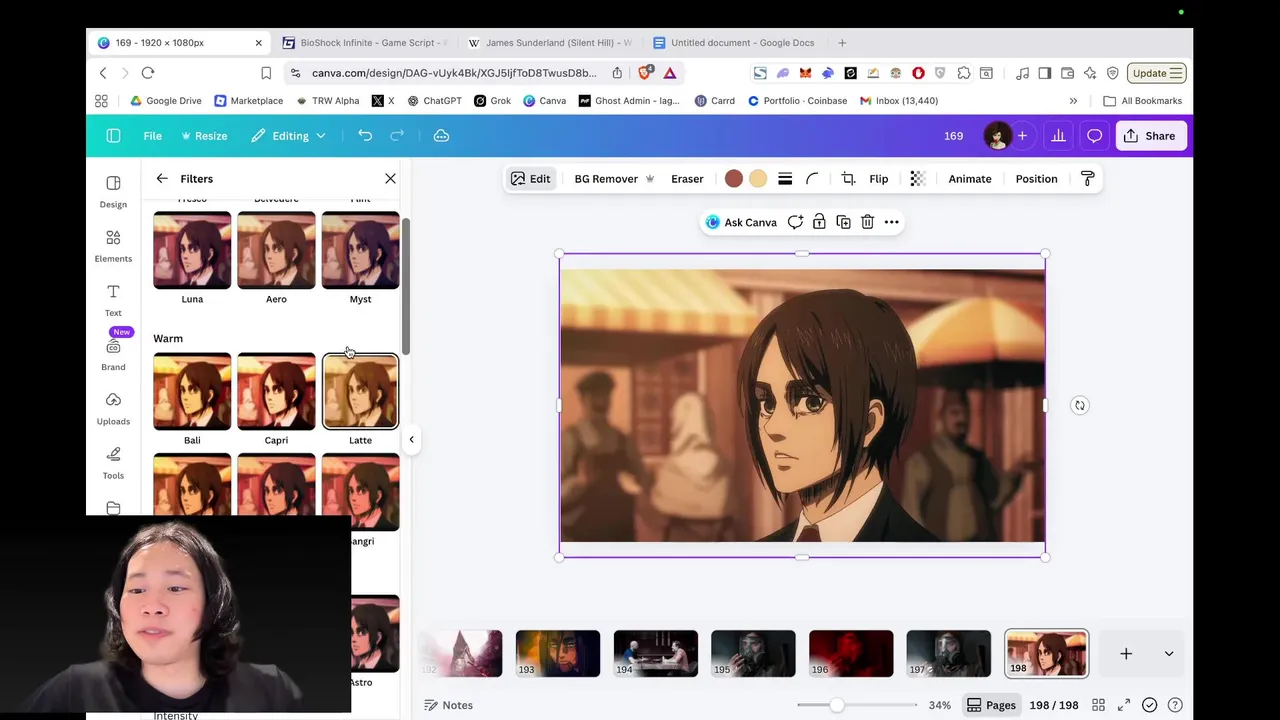Click the Edit image button
1280x720 pixels.
pos(530,178)
